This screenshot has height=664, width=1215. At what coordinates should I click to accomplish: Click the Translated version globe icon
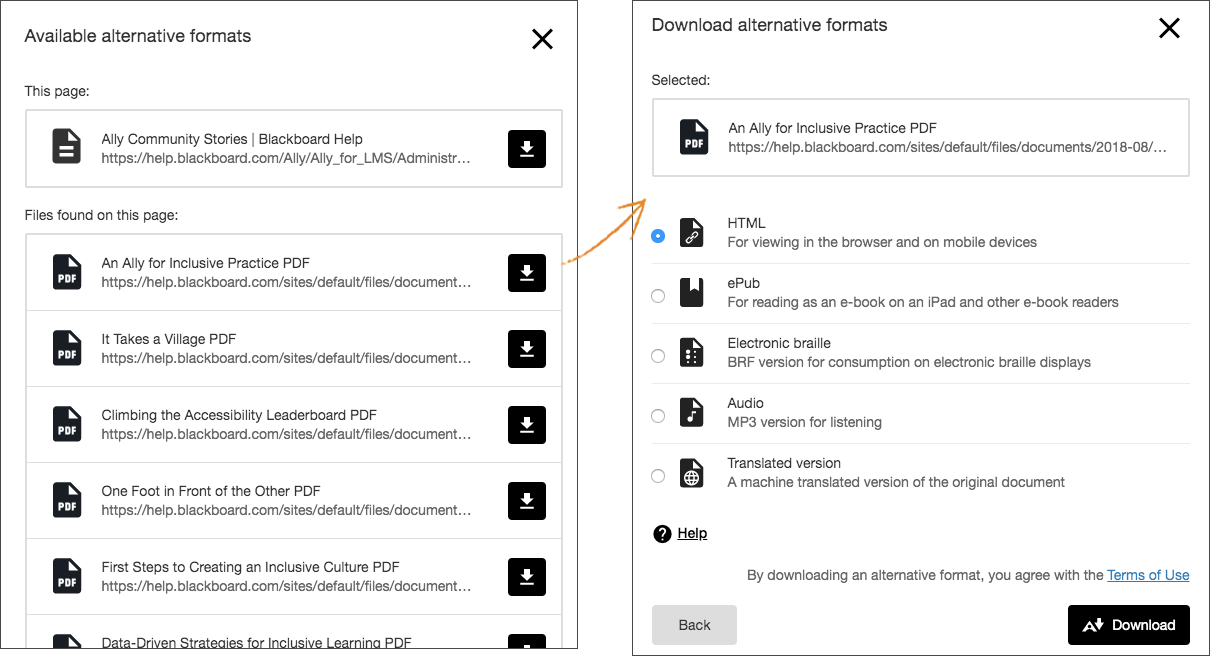point(691,470)
